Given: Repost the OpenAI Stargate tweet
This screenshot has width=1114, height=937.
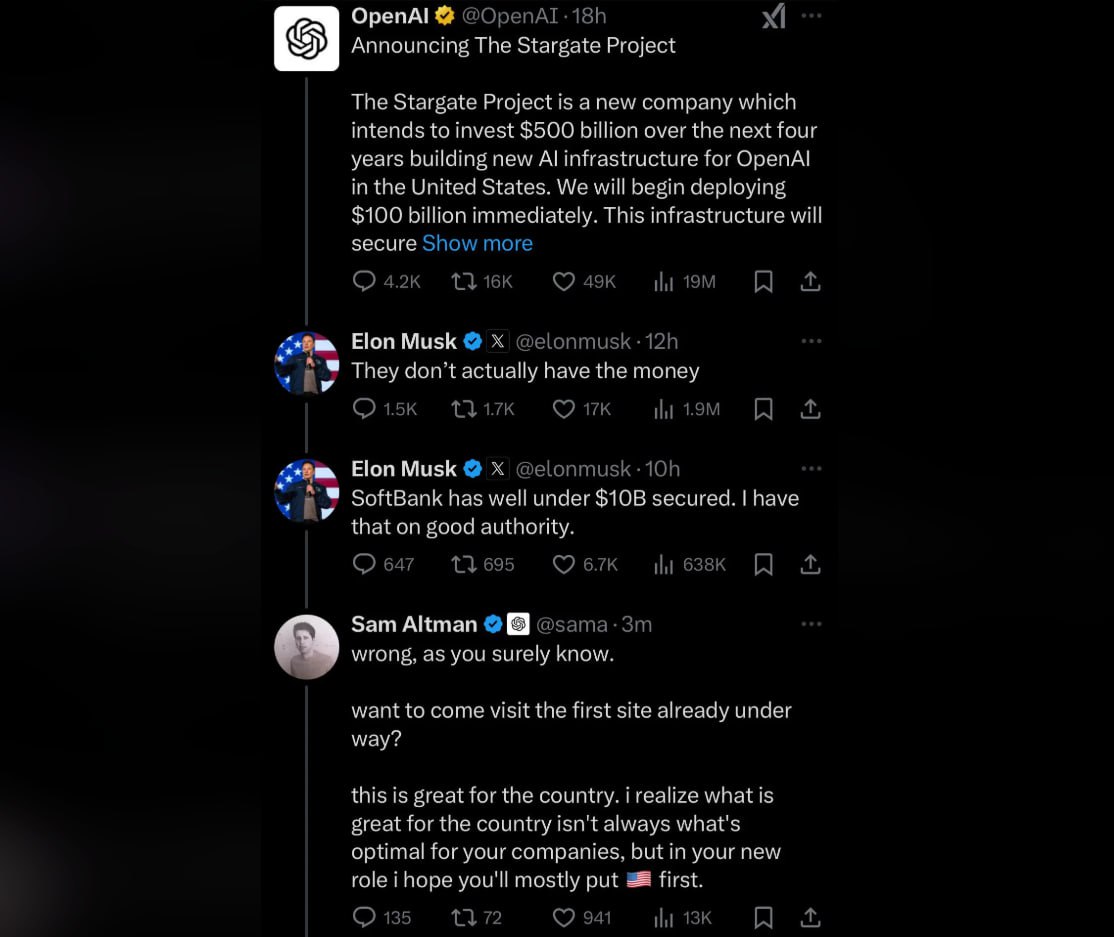Looking at the screenshot, I should [x=464, y=282].
